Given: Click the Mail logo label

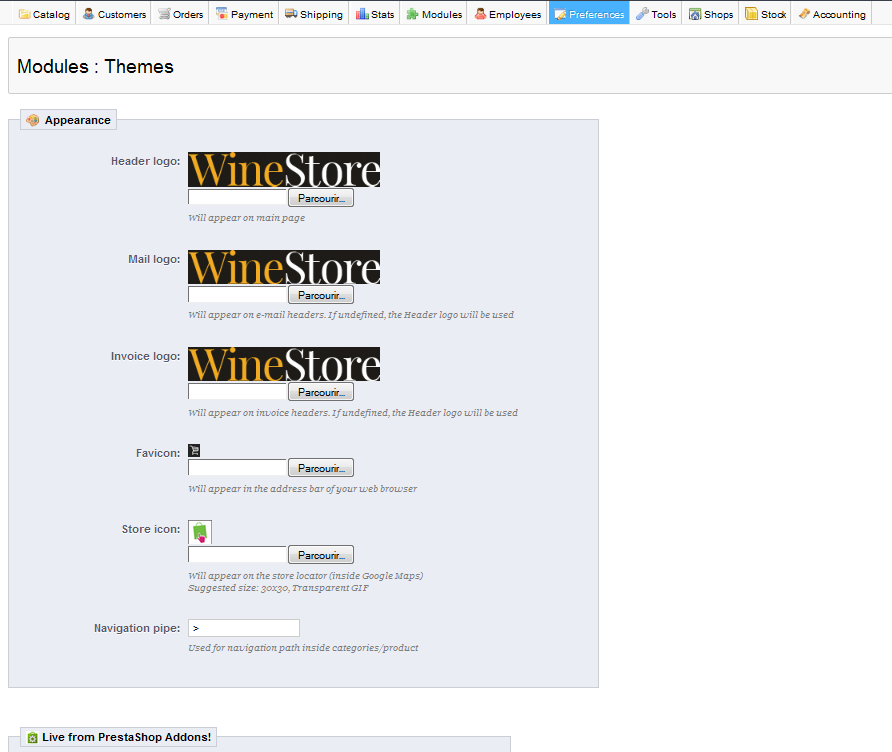Looking at the screenshot, I should point(154,259).
